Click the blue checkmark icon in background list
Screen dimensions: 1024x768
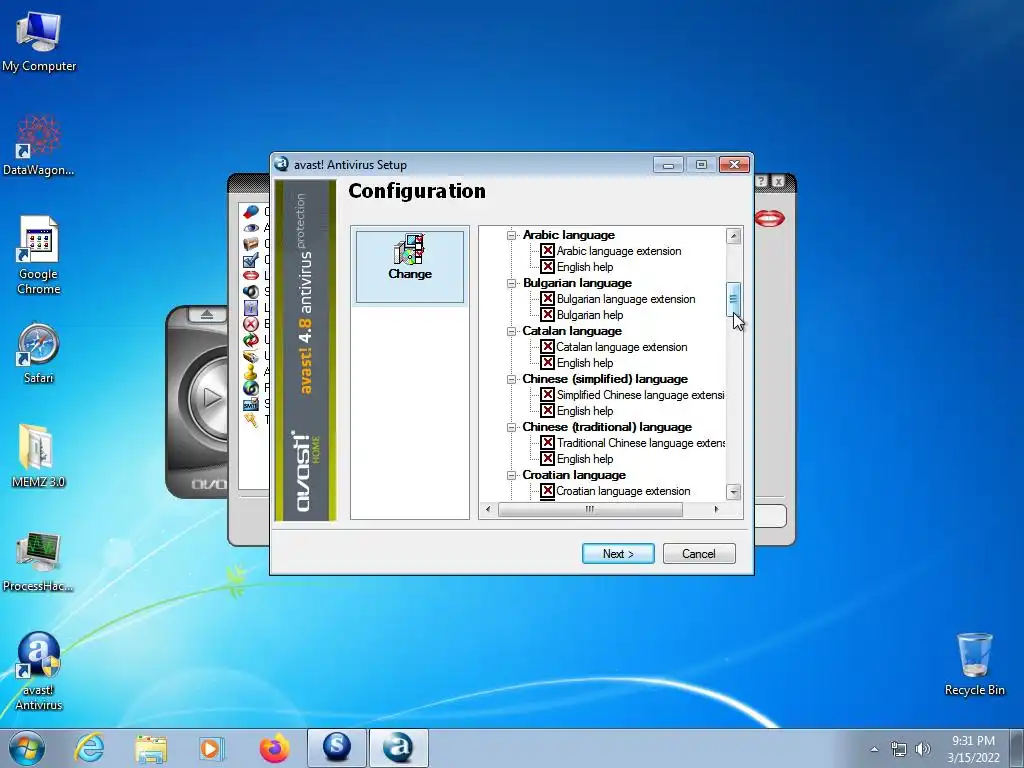coord(251,260)
